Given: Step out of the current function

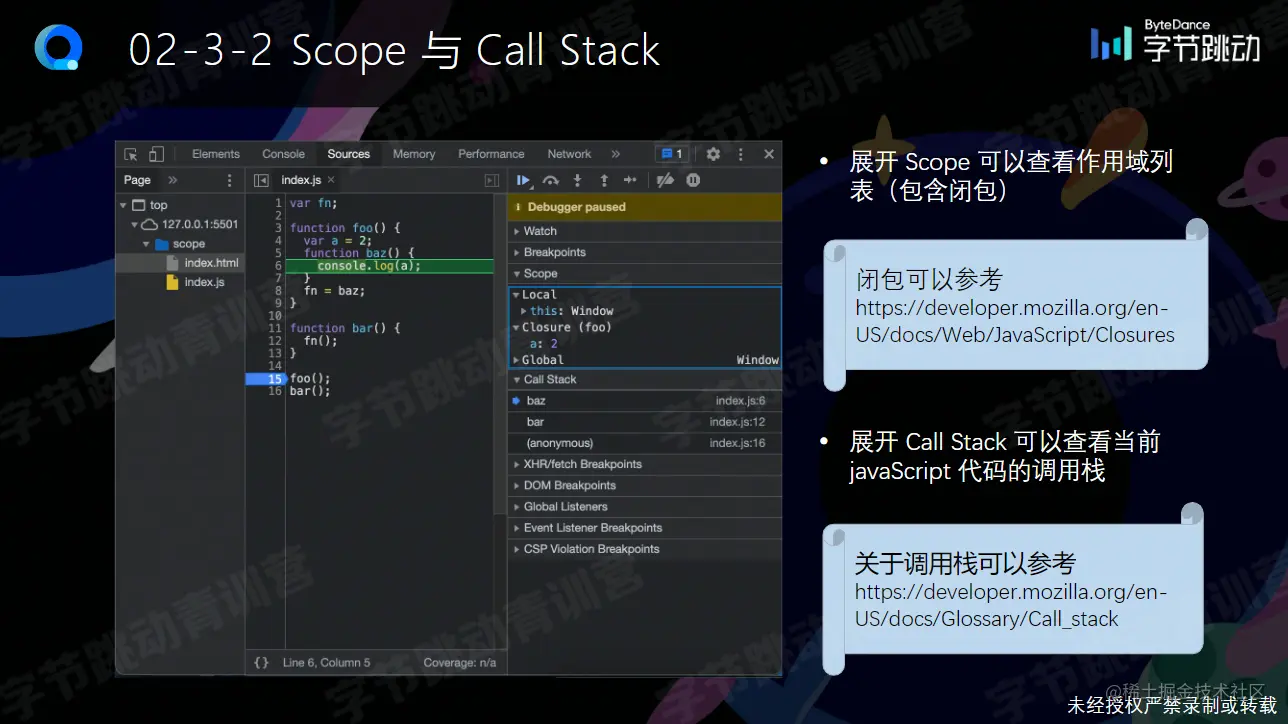Looking at the screenshot, I should (604, 180).
